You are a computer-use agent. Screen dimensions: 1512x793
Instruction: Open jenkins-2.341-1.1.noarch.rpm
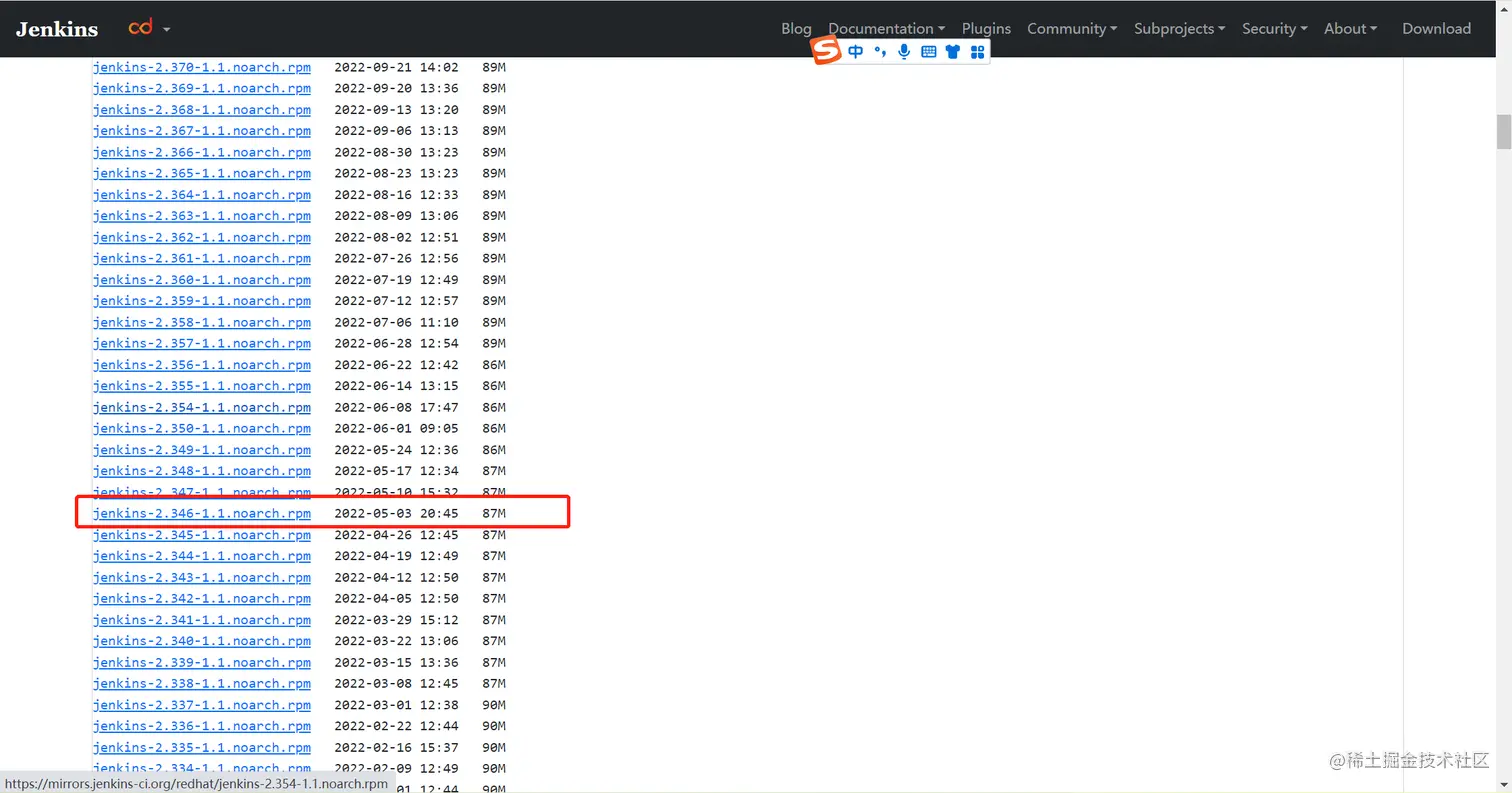pos(202,620)
